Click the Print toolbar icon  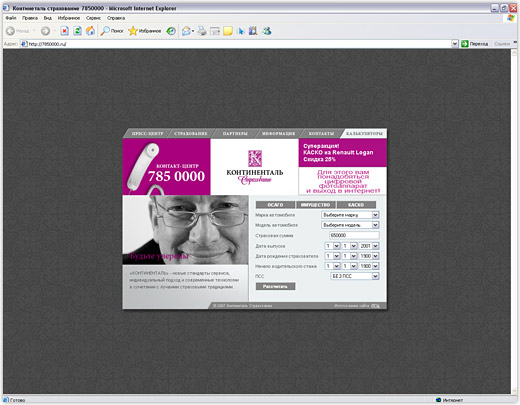(202, 31)
